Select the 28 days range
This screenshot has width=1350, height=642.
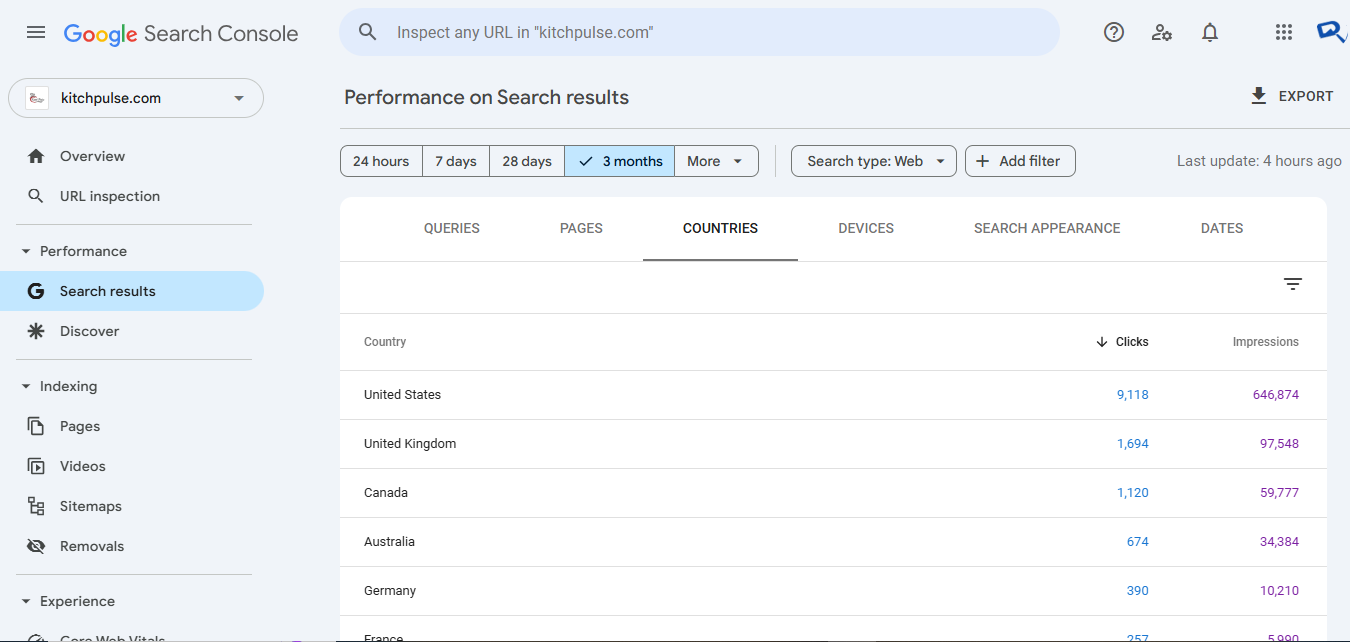(527, 161)
